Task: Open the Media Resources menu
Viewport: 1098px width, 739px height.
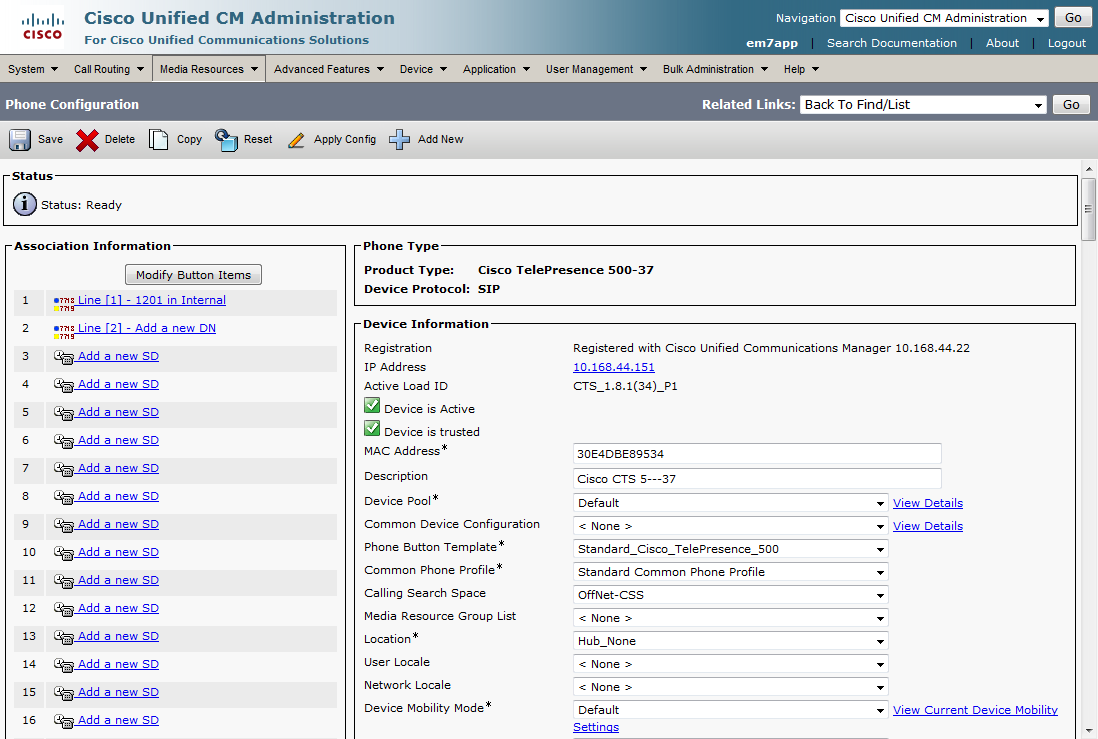Action: 209,69
